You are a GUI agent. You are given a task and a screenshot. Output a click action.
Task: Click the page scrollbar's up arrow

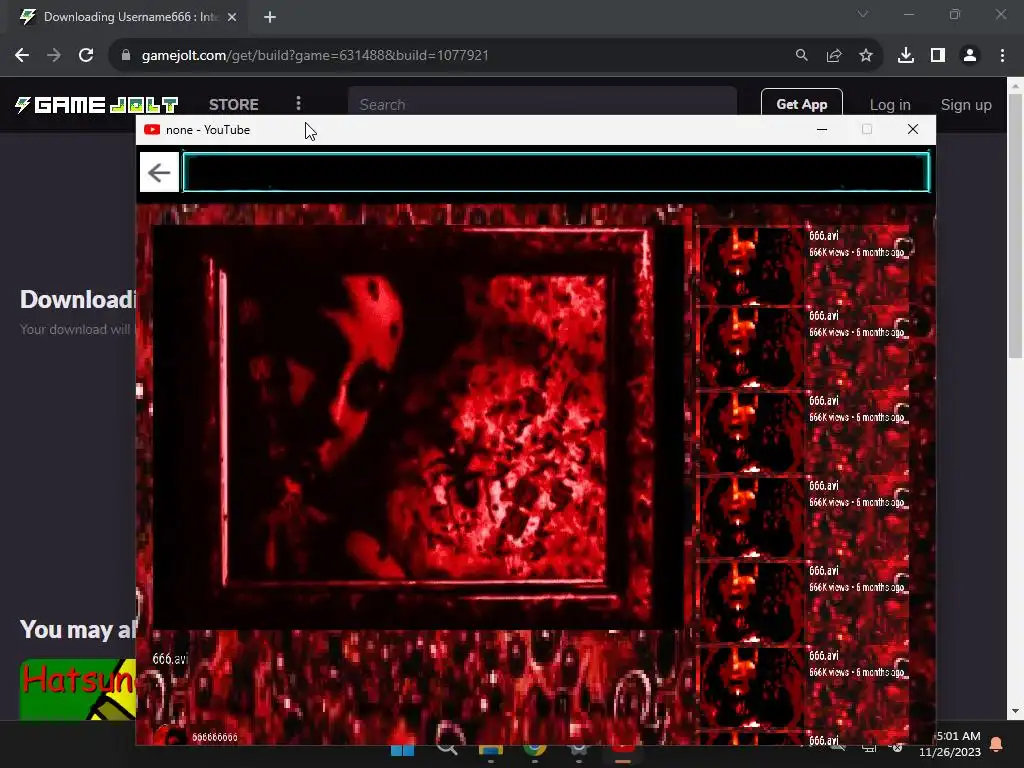pyautogui.click(x=1015, y=86)
